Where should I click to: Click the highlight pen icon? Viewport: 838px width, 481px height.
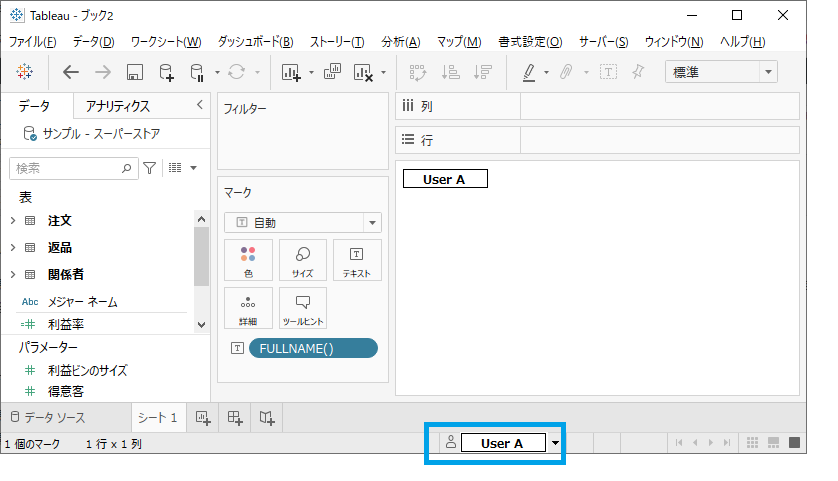[x=529, y=72]
